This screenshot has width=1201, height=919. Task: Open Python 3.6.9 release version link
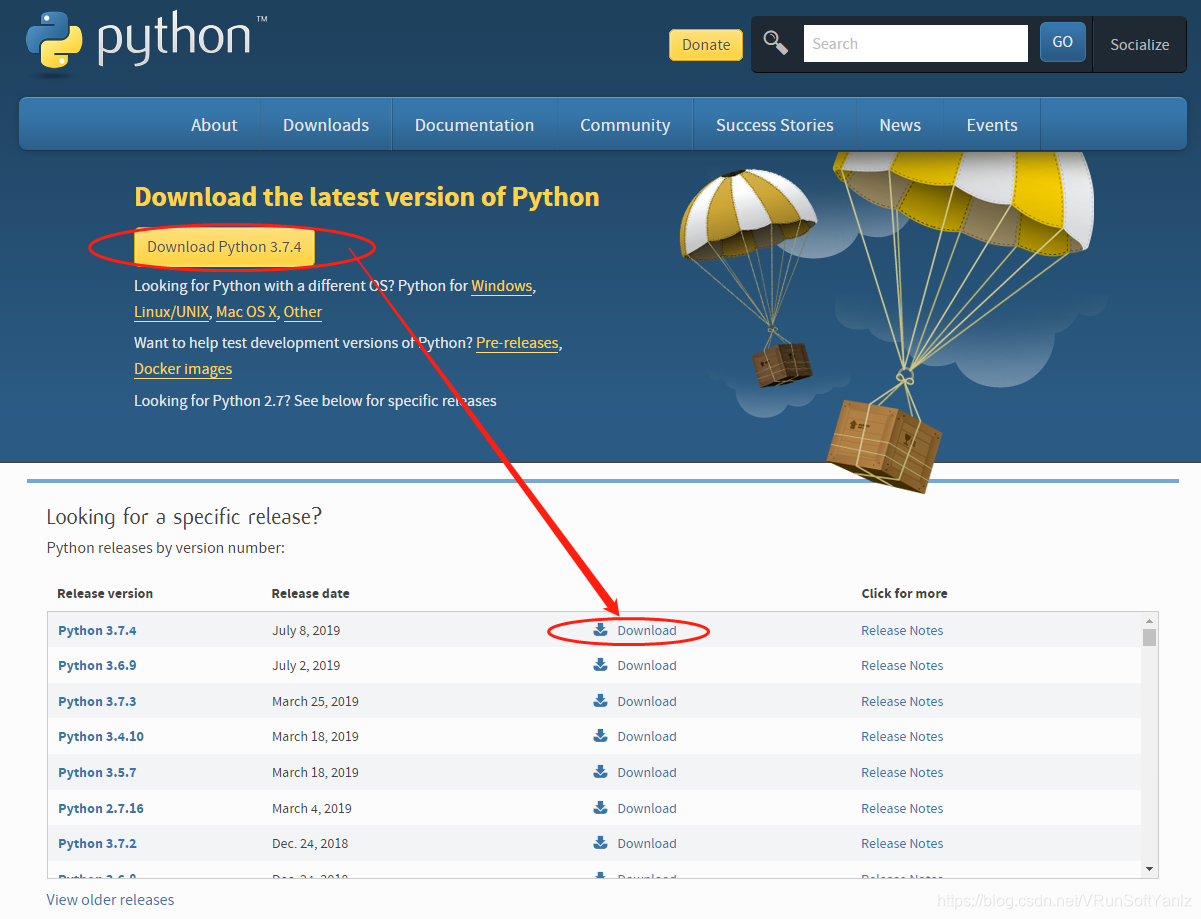[97, 665]
